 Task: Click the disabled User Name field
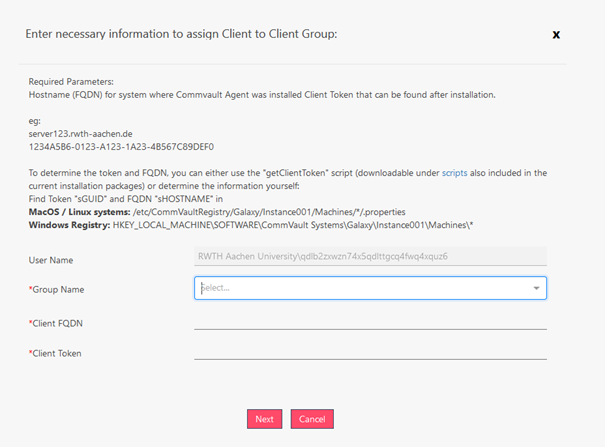[x=370, y=256]
